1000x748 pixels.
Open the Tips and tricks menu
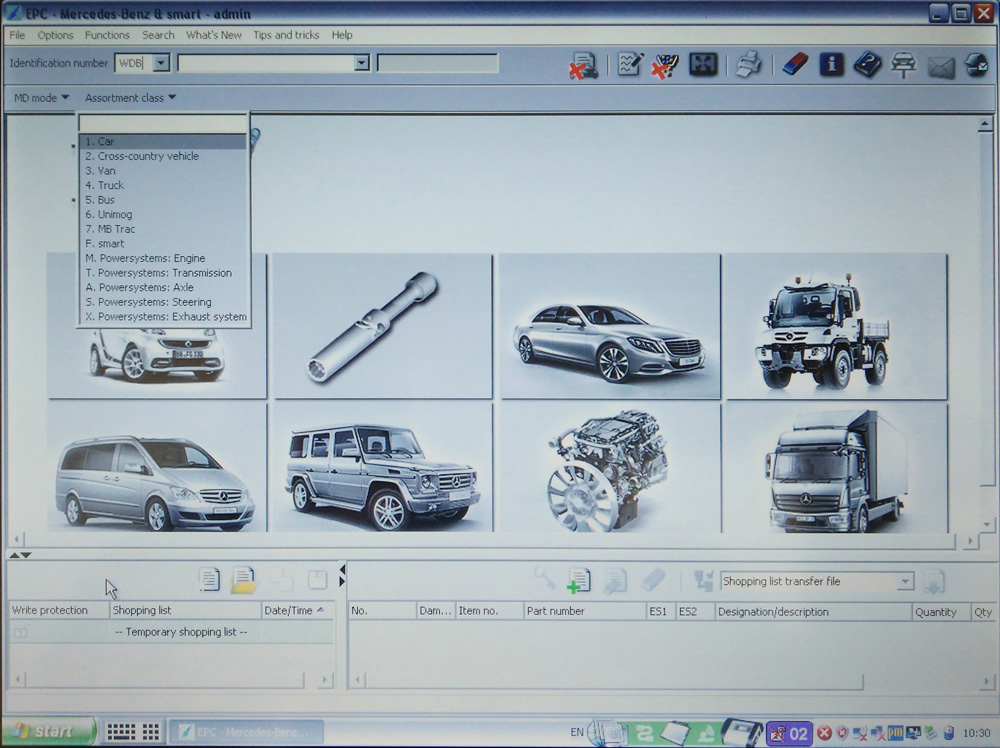[x=286, y=35]
